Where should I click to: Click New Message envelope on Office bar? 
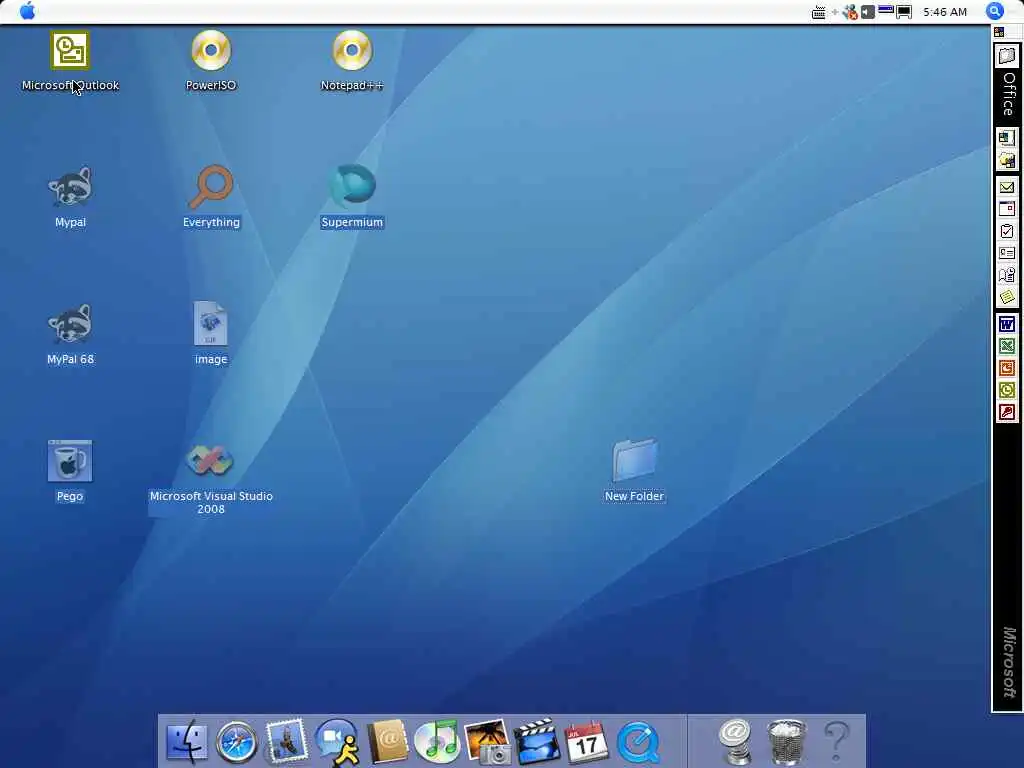(1006, 187)
